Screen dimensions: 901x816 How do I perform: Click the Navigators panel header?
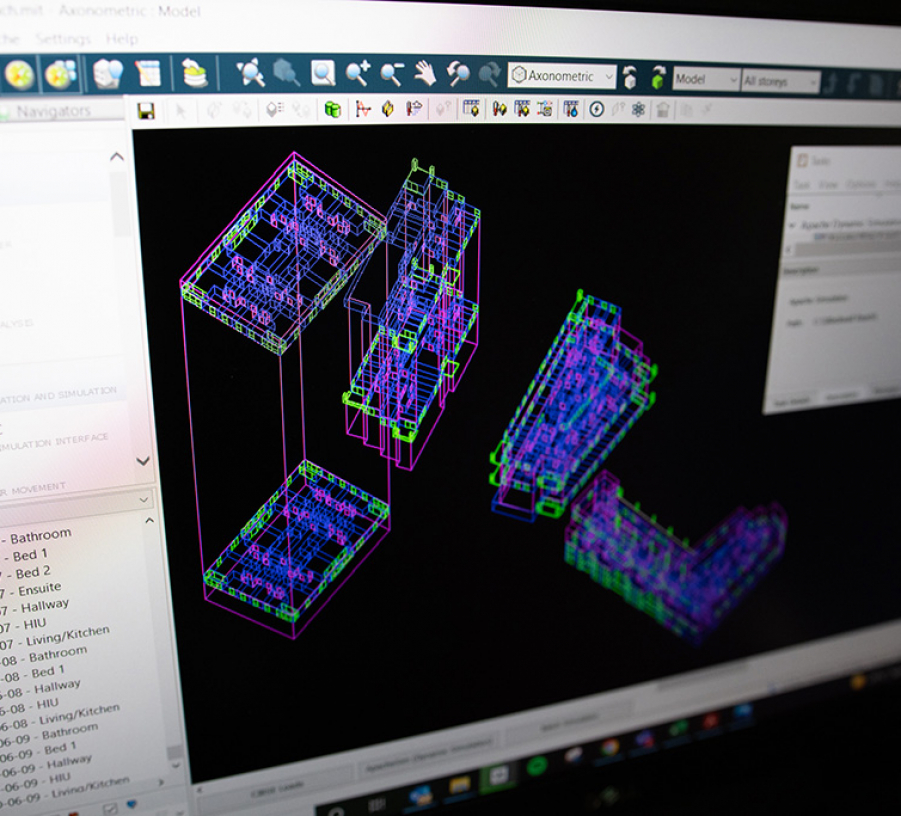(x=62, y=111)
